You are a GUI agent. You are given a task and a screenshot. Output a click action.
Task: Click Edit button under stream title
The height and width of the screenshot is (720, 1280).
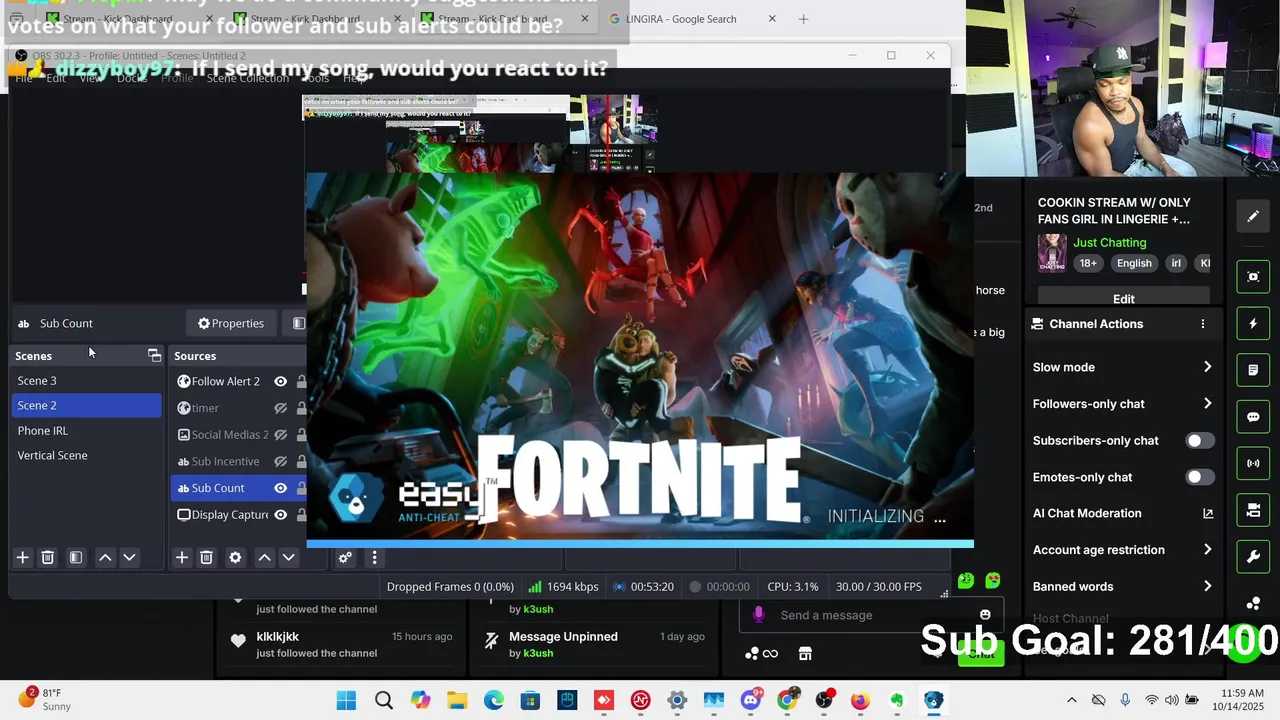coord(1124,298)
